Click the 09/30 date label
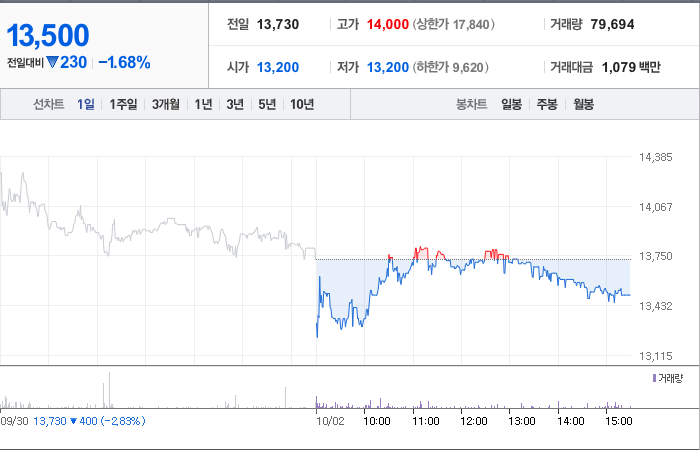This screenshot has width=700, height=450. pos(15,421)
